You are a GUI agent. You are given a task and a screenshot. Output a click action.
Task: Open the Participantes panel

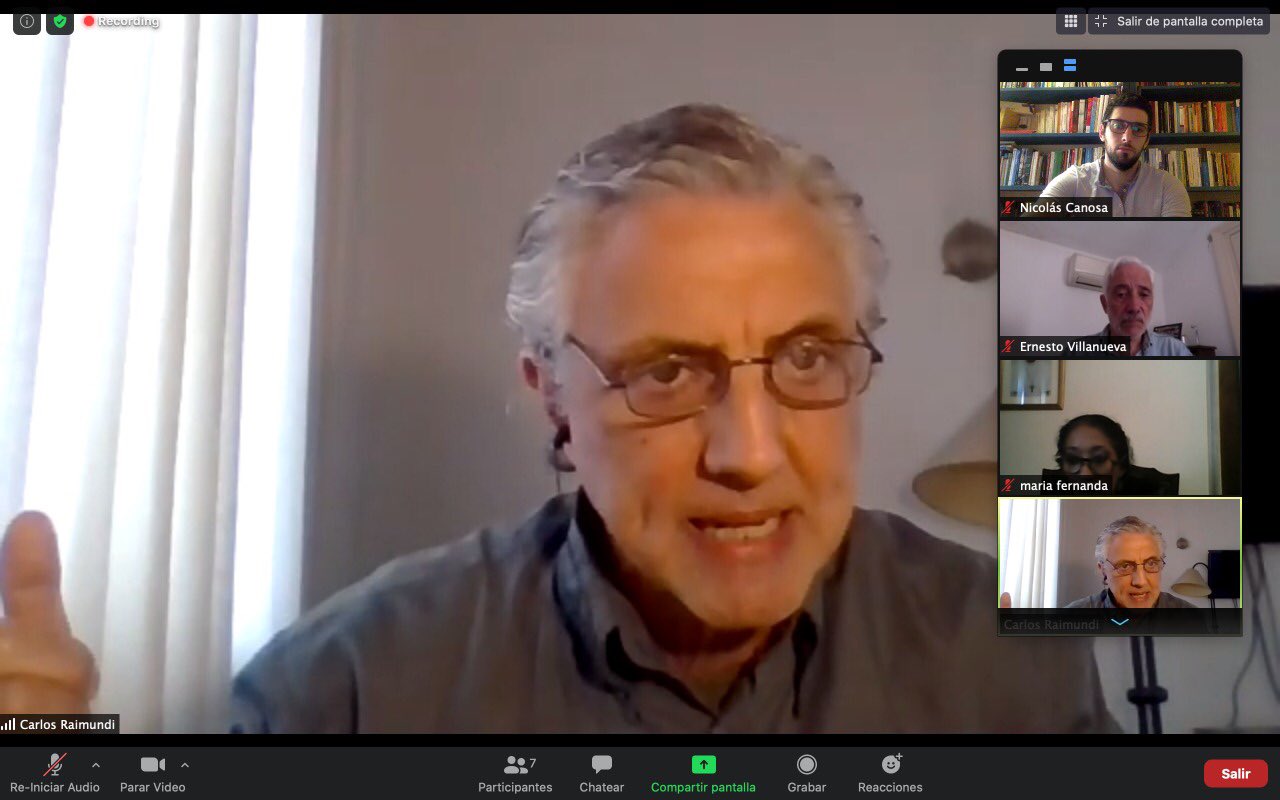tap(515, 773)
